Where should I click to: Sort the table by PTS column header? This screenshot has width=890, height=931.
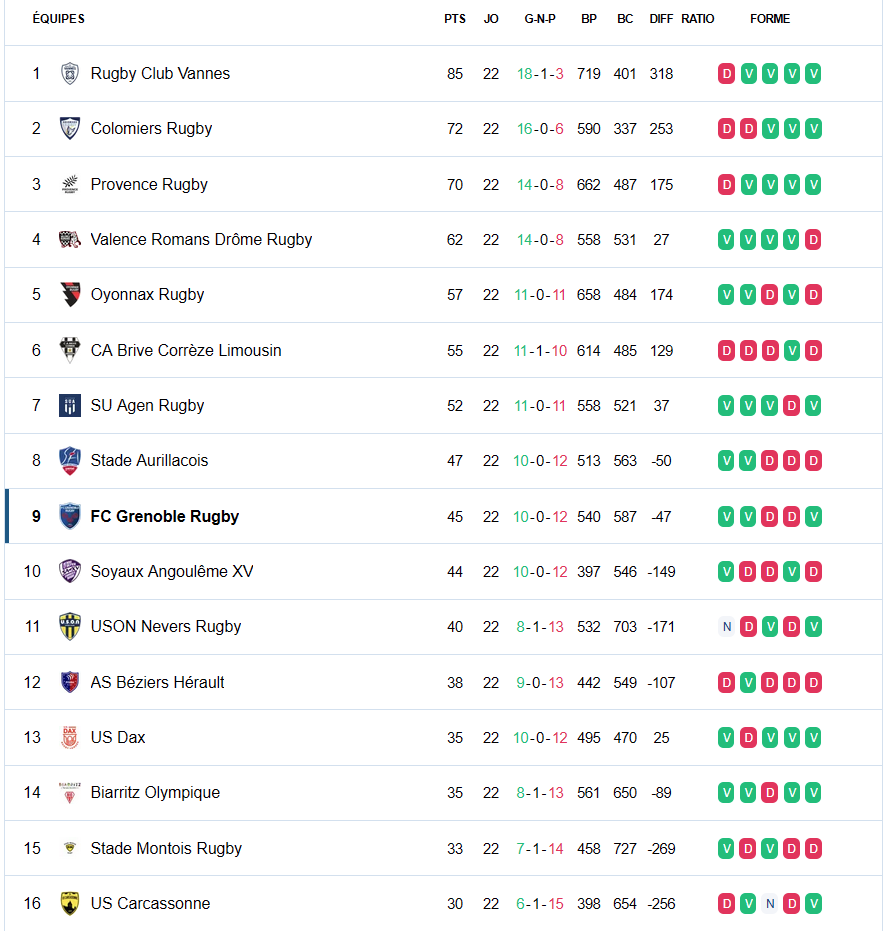coord(455,19)
